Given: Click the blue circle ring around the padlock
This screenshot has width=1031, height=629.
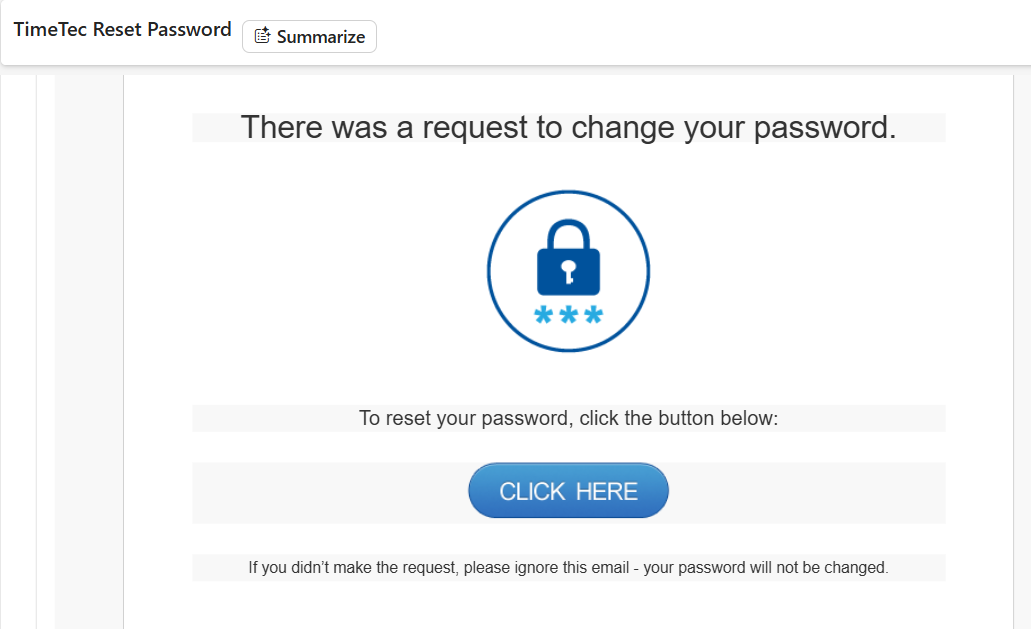Looking at the screenshot, I should click(x=489, y=271).
